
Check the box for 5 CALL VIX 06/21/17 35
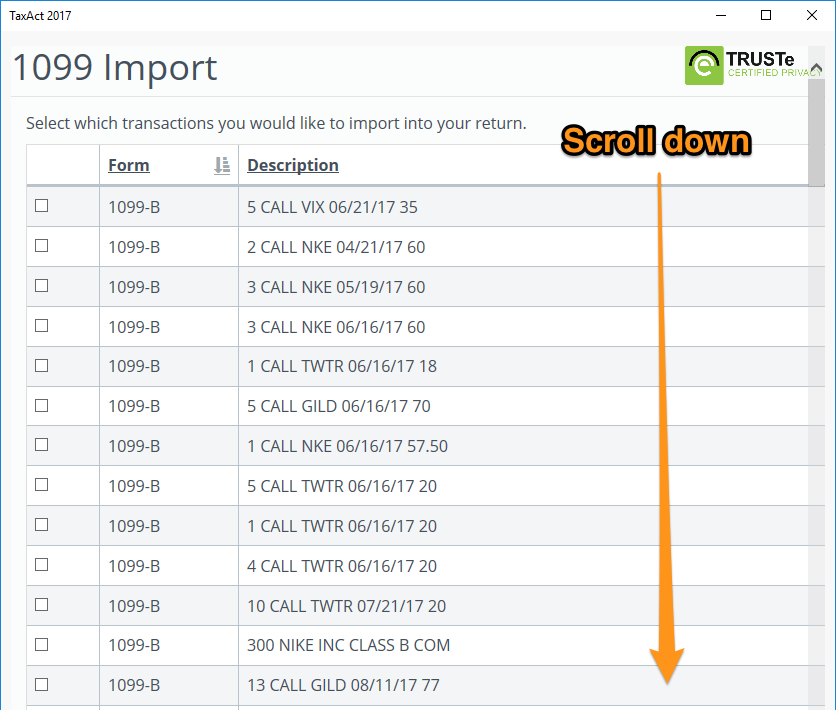(42, 206)
